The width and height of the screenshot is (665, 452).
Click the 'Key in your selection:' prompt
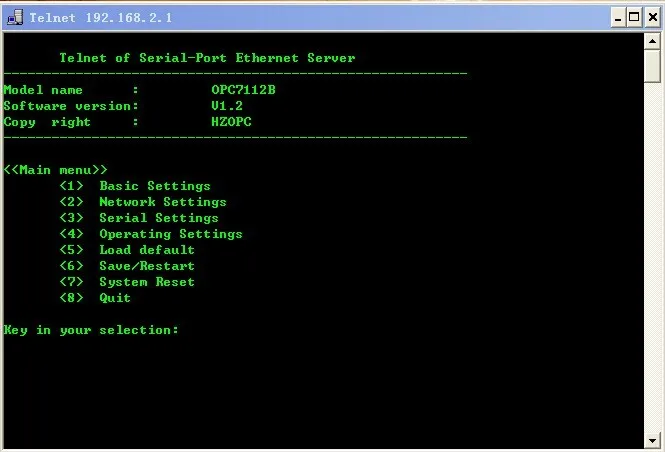[x=91, y=330]
